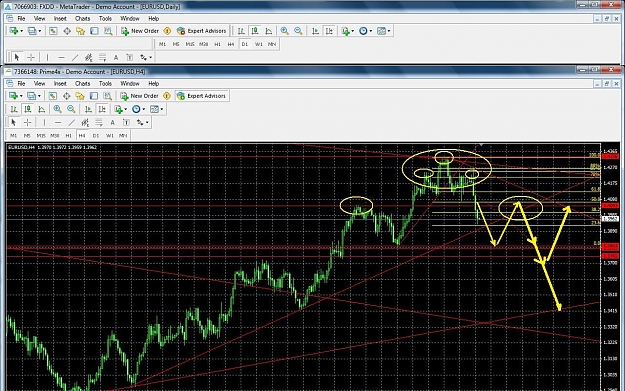
Task: Zoom out the chart in the FXDD window
Action: 298,31
